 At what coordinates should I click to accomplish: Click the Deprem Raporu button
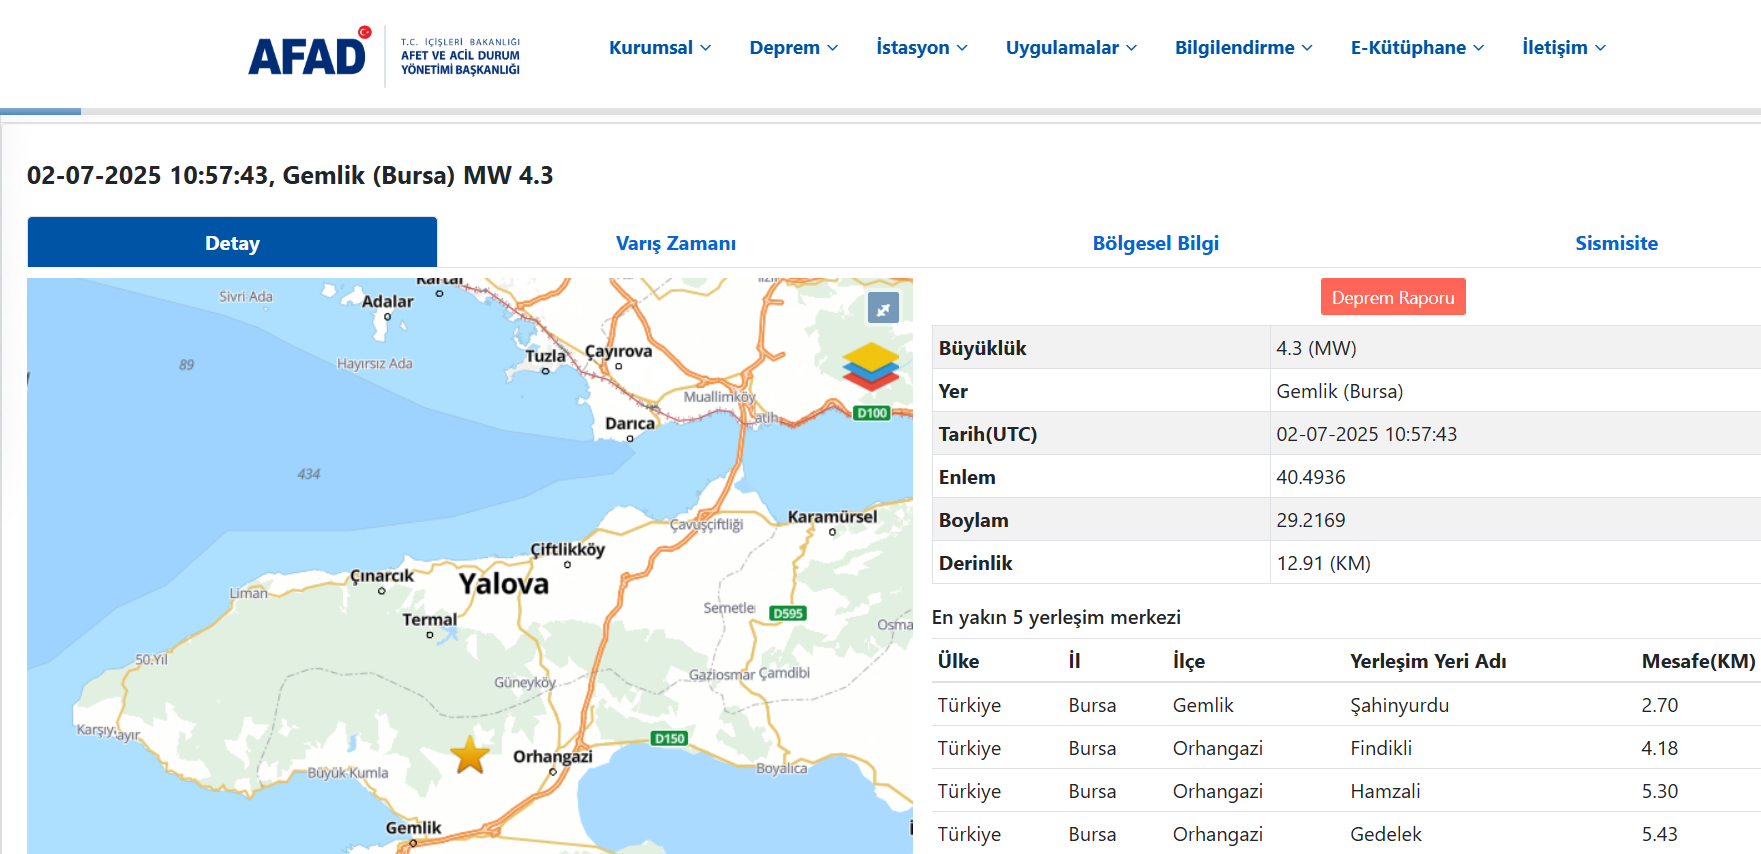[1392, 297]
